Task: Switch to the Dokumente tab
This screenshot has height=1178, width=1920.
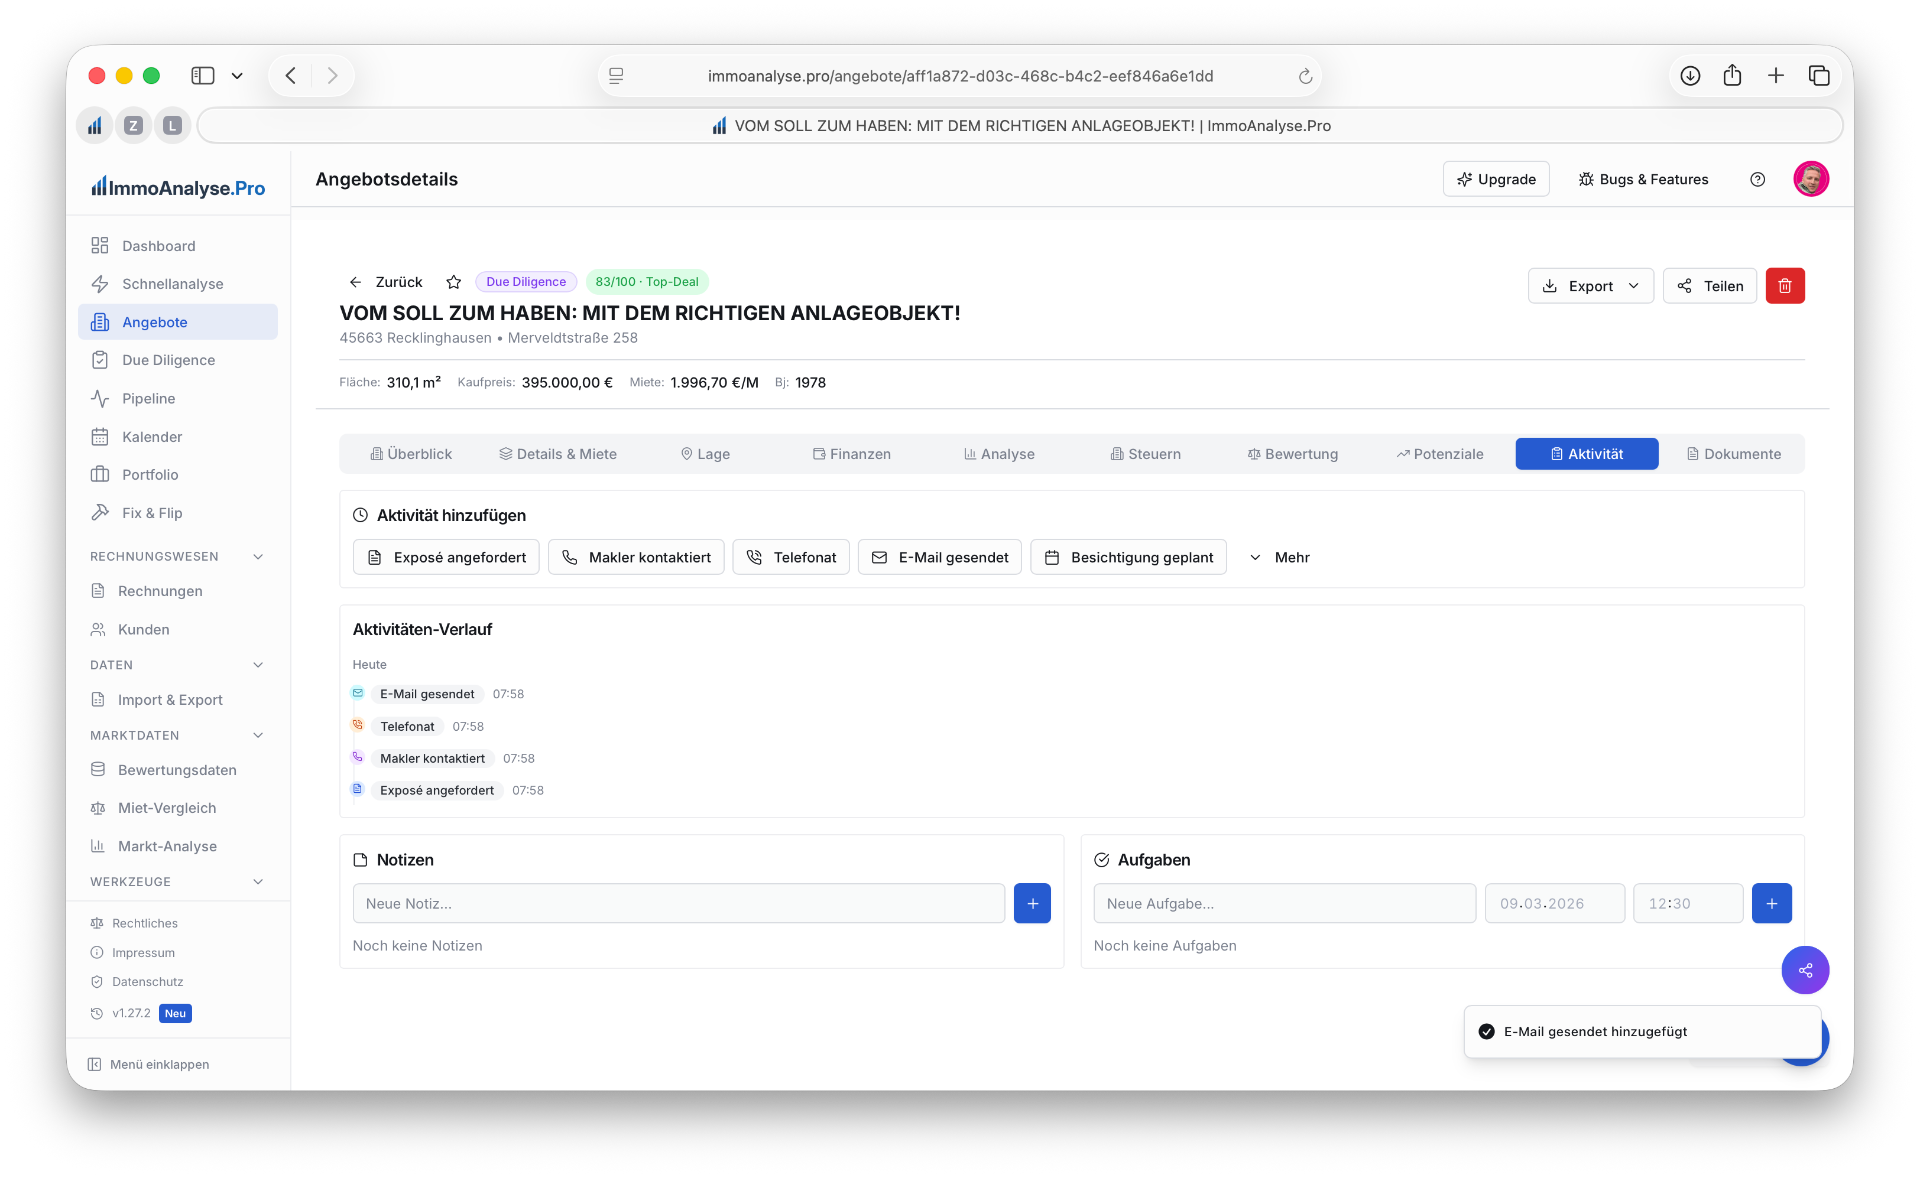Action: (x=1733, y=454)
